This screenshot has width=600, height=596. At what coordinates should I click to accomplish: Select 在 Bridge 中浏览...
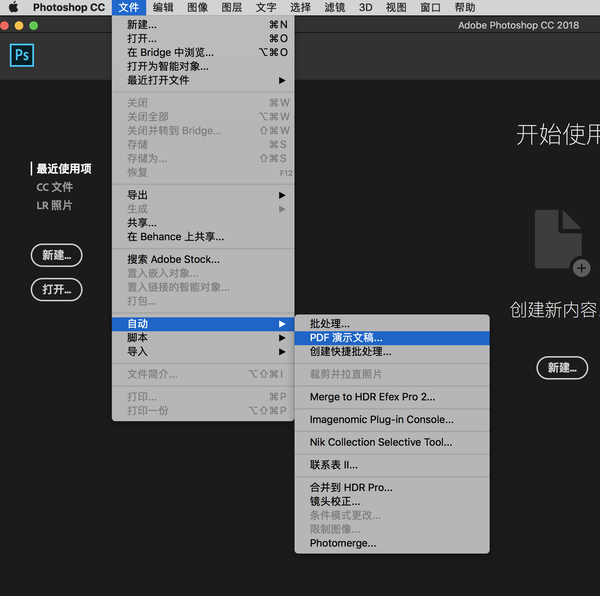pos(203,52)
